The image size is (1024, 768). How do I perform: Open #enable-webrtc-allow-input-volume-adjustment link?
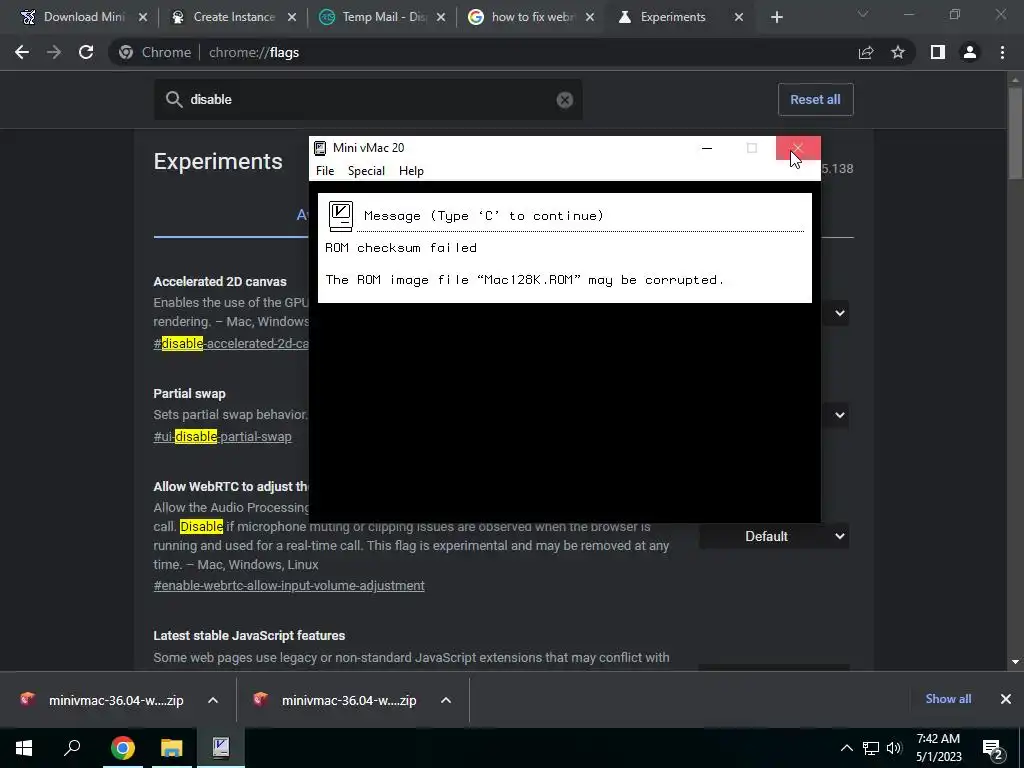(289, 586)
